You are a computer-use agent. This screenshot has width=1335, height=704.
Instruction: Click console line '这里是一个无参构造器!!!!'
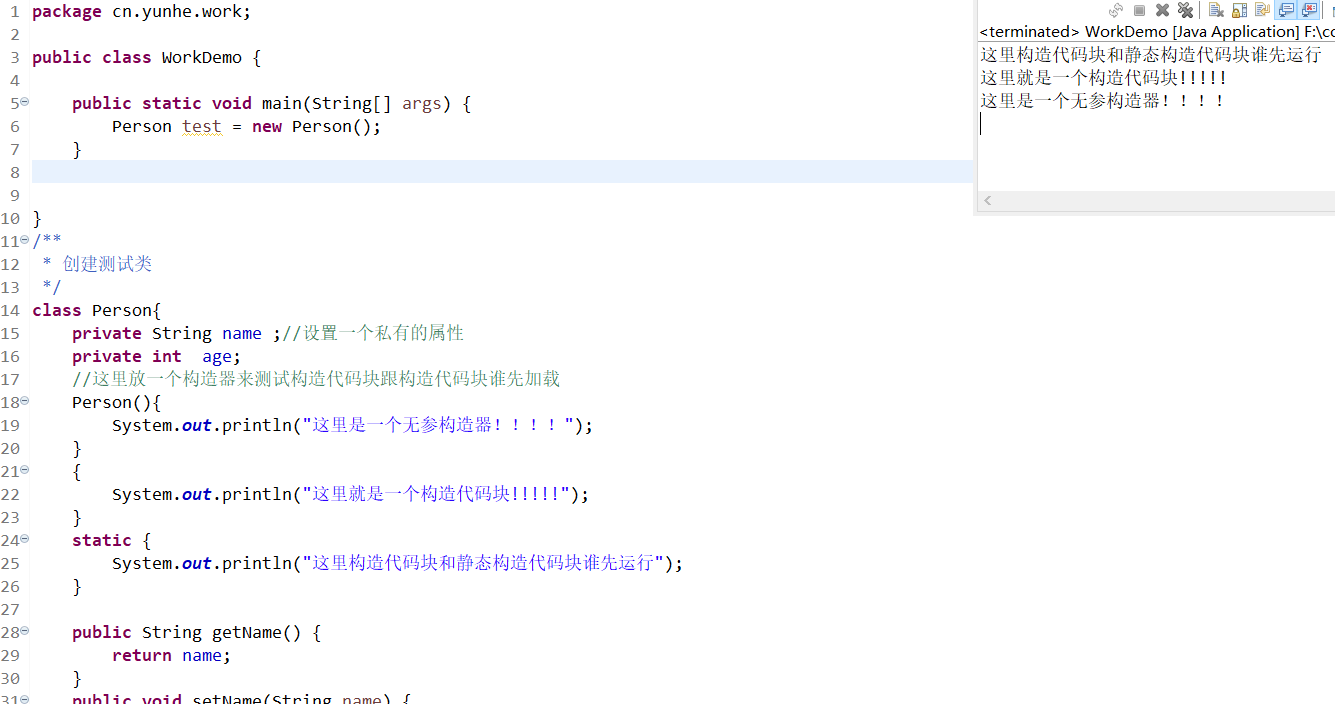point(1102,101)
